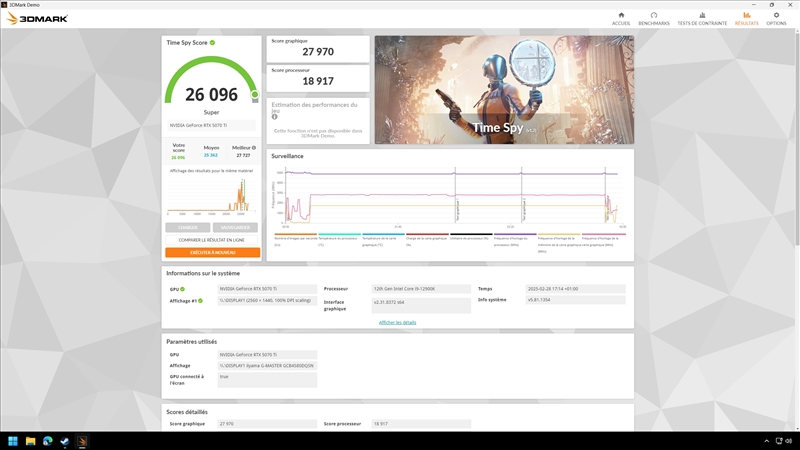Image resolution: width=800 pixels, height=450 pixels.
Task: Click the Votre score 26 096 value
Action: 178,158
